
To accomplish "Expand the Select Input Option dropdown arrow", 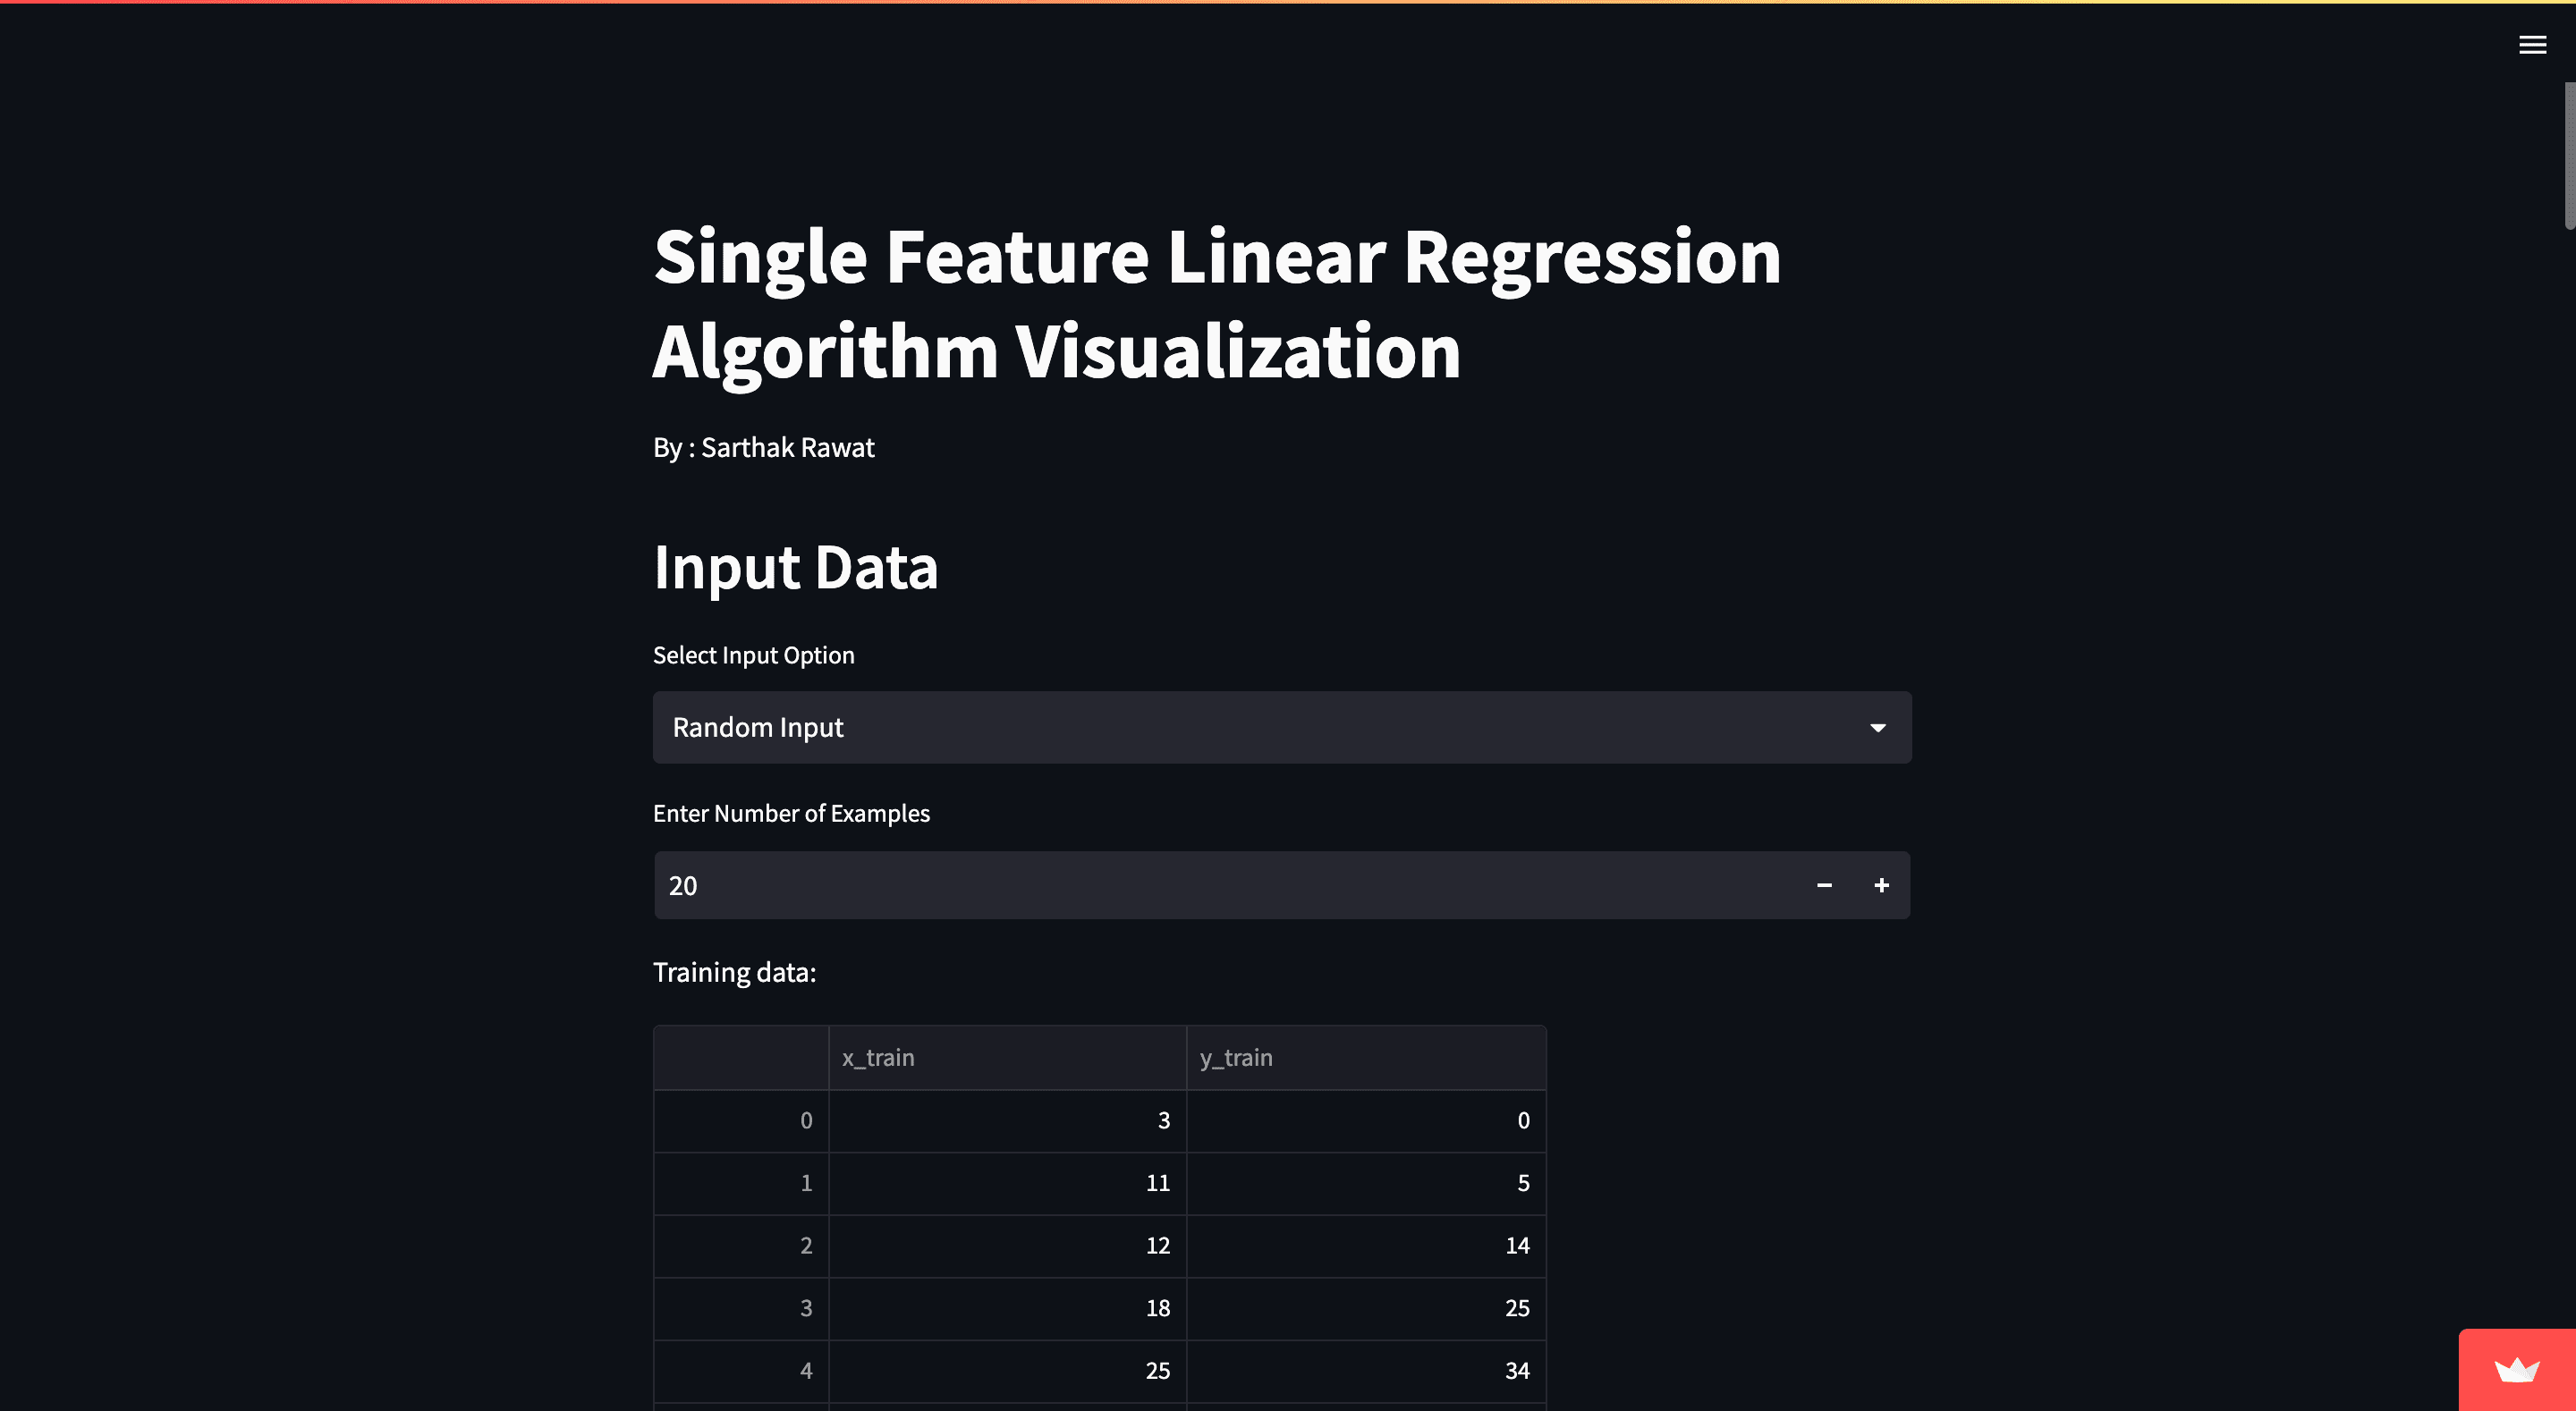I will [x=1877, y=728].
